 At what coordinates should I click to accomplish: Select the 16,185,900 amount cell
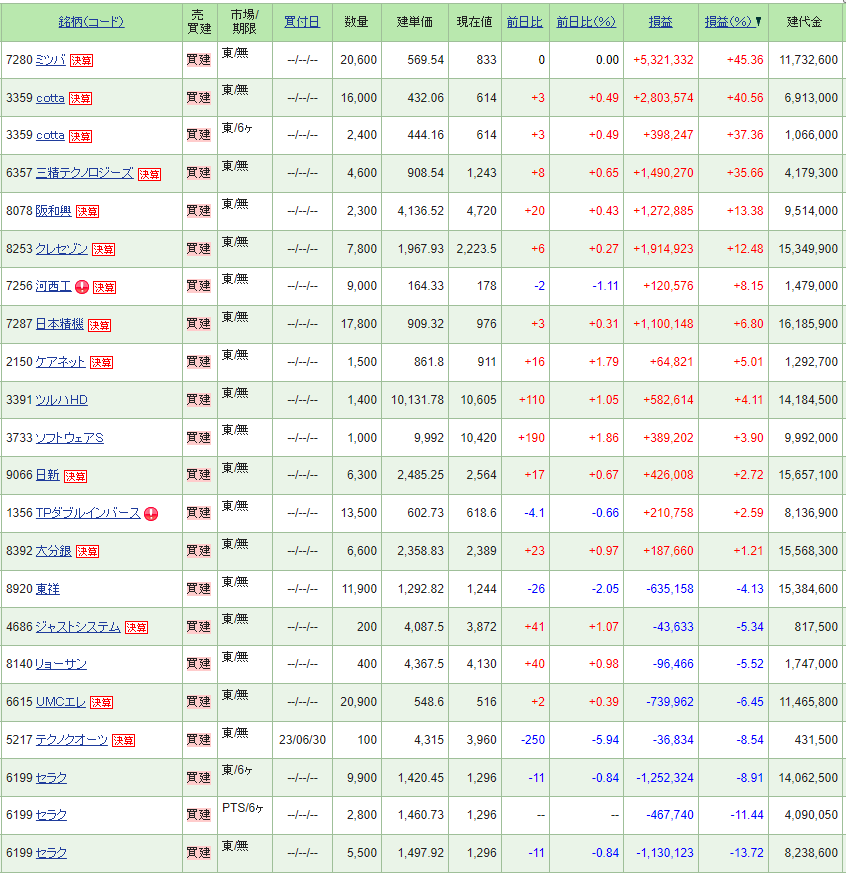coord(808,324)
